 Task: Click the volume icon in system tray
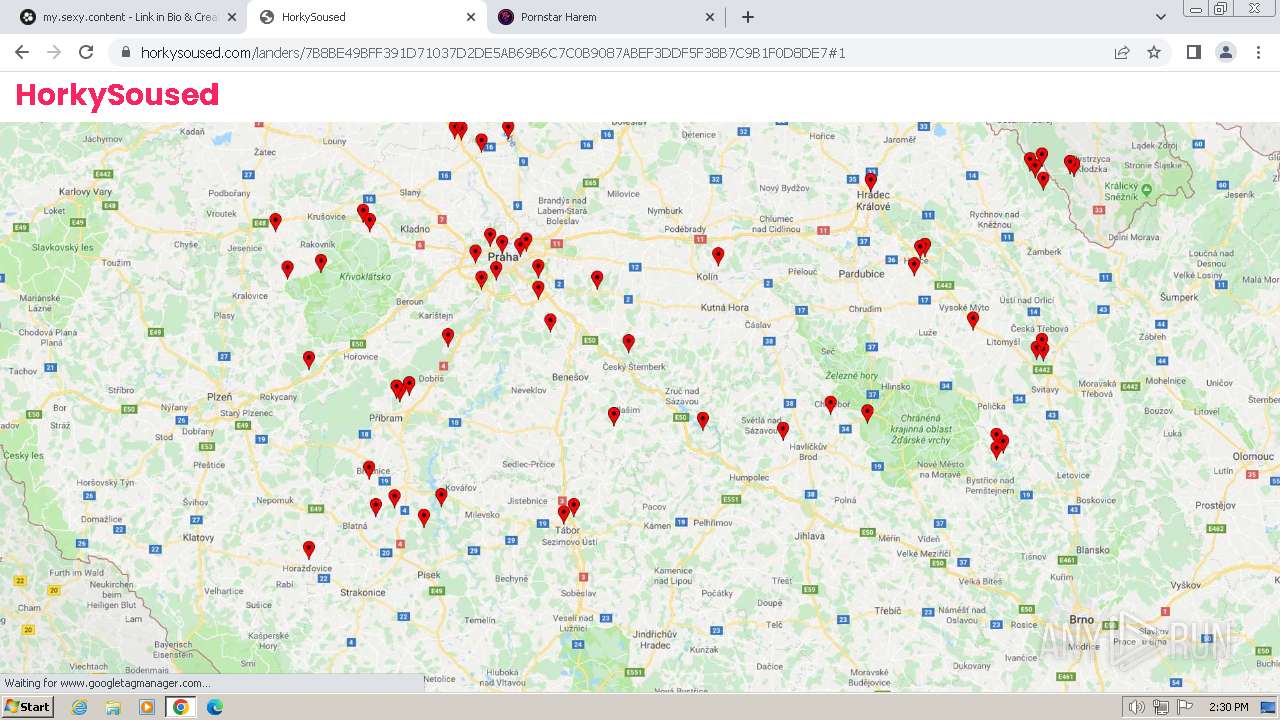coord(1136,707)
